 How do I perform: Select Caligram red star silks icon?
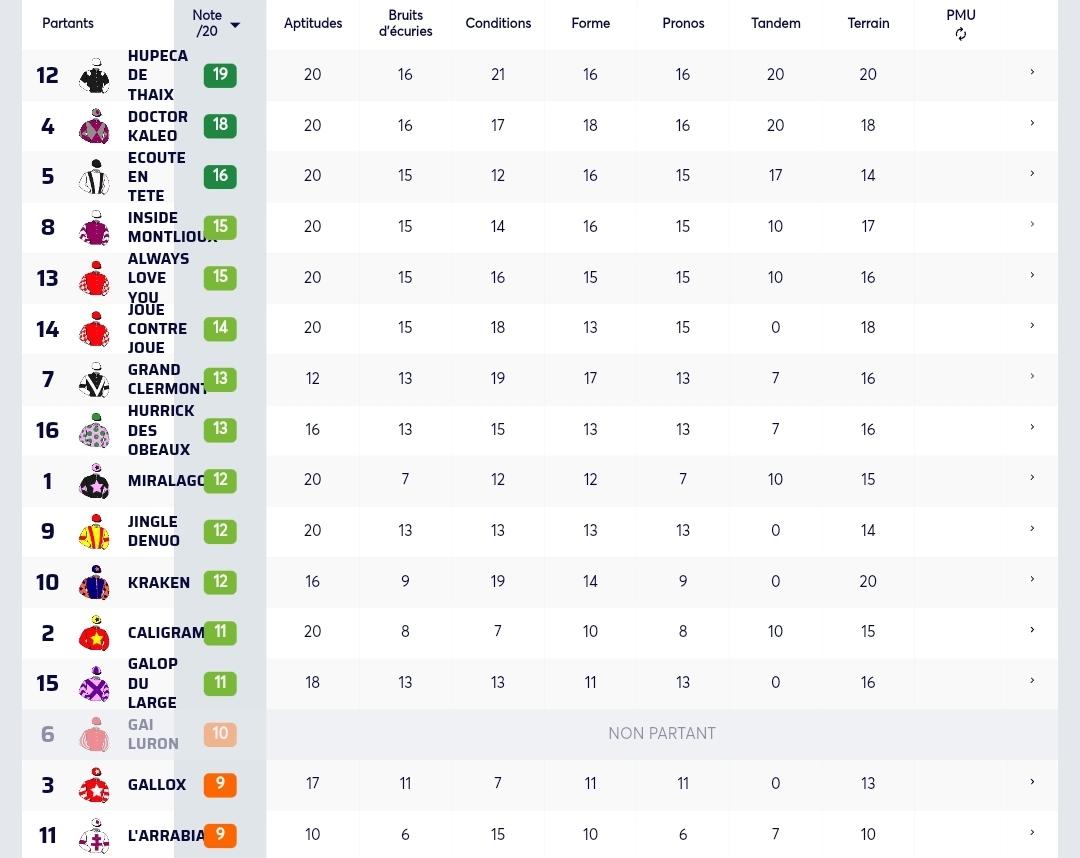(x=94, y=634)
